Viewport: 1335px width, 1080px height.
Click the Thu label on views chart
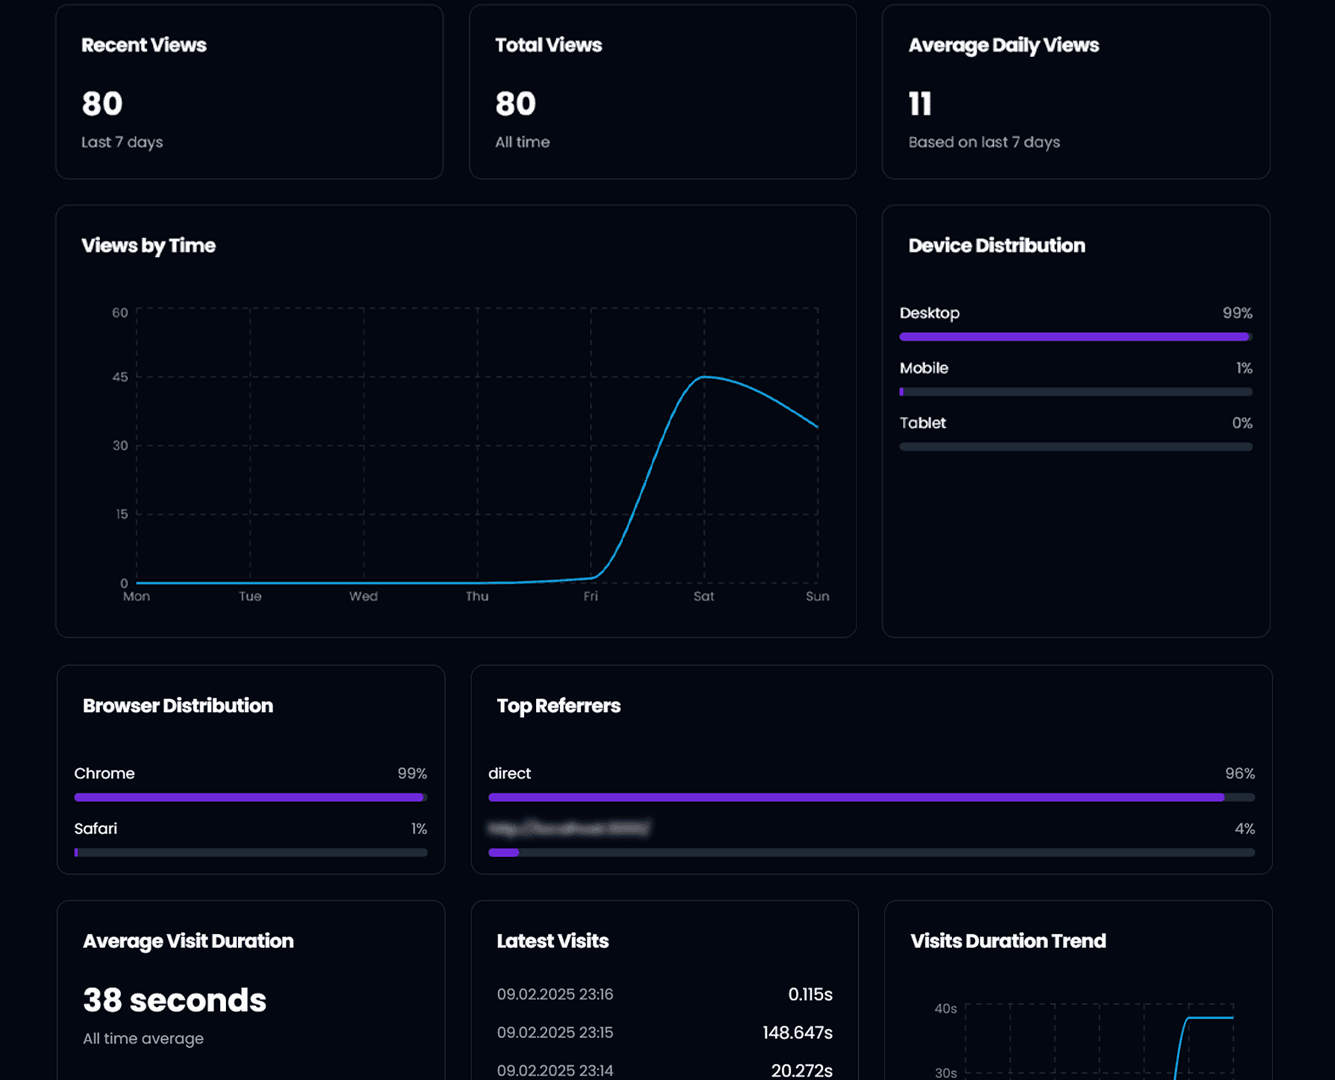tap(477, 596)
